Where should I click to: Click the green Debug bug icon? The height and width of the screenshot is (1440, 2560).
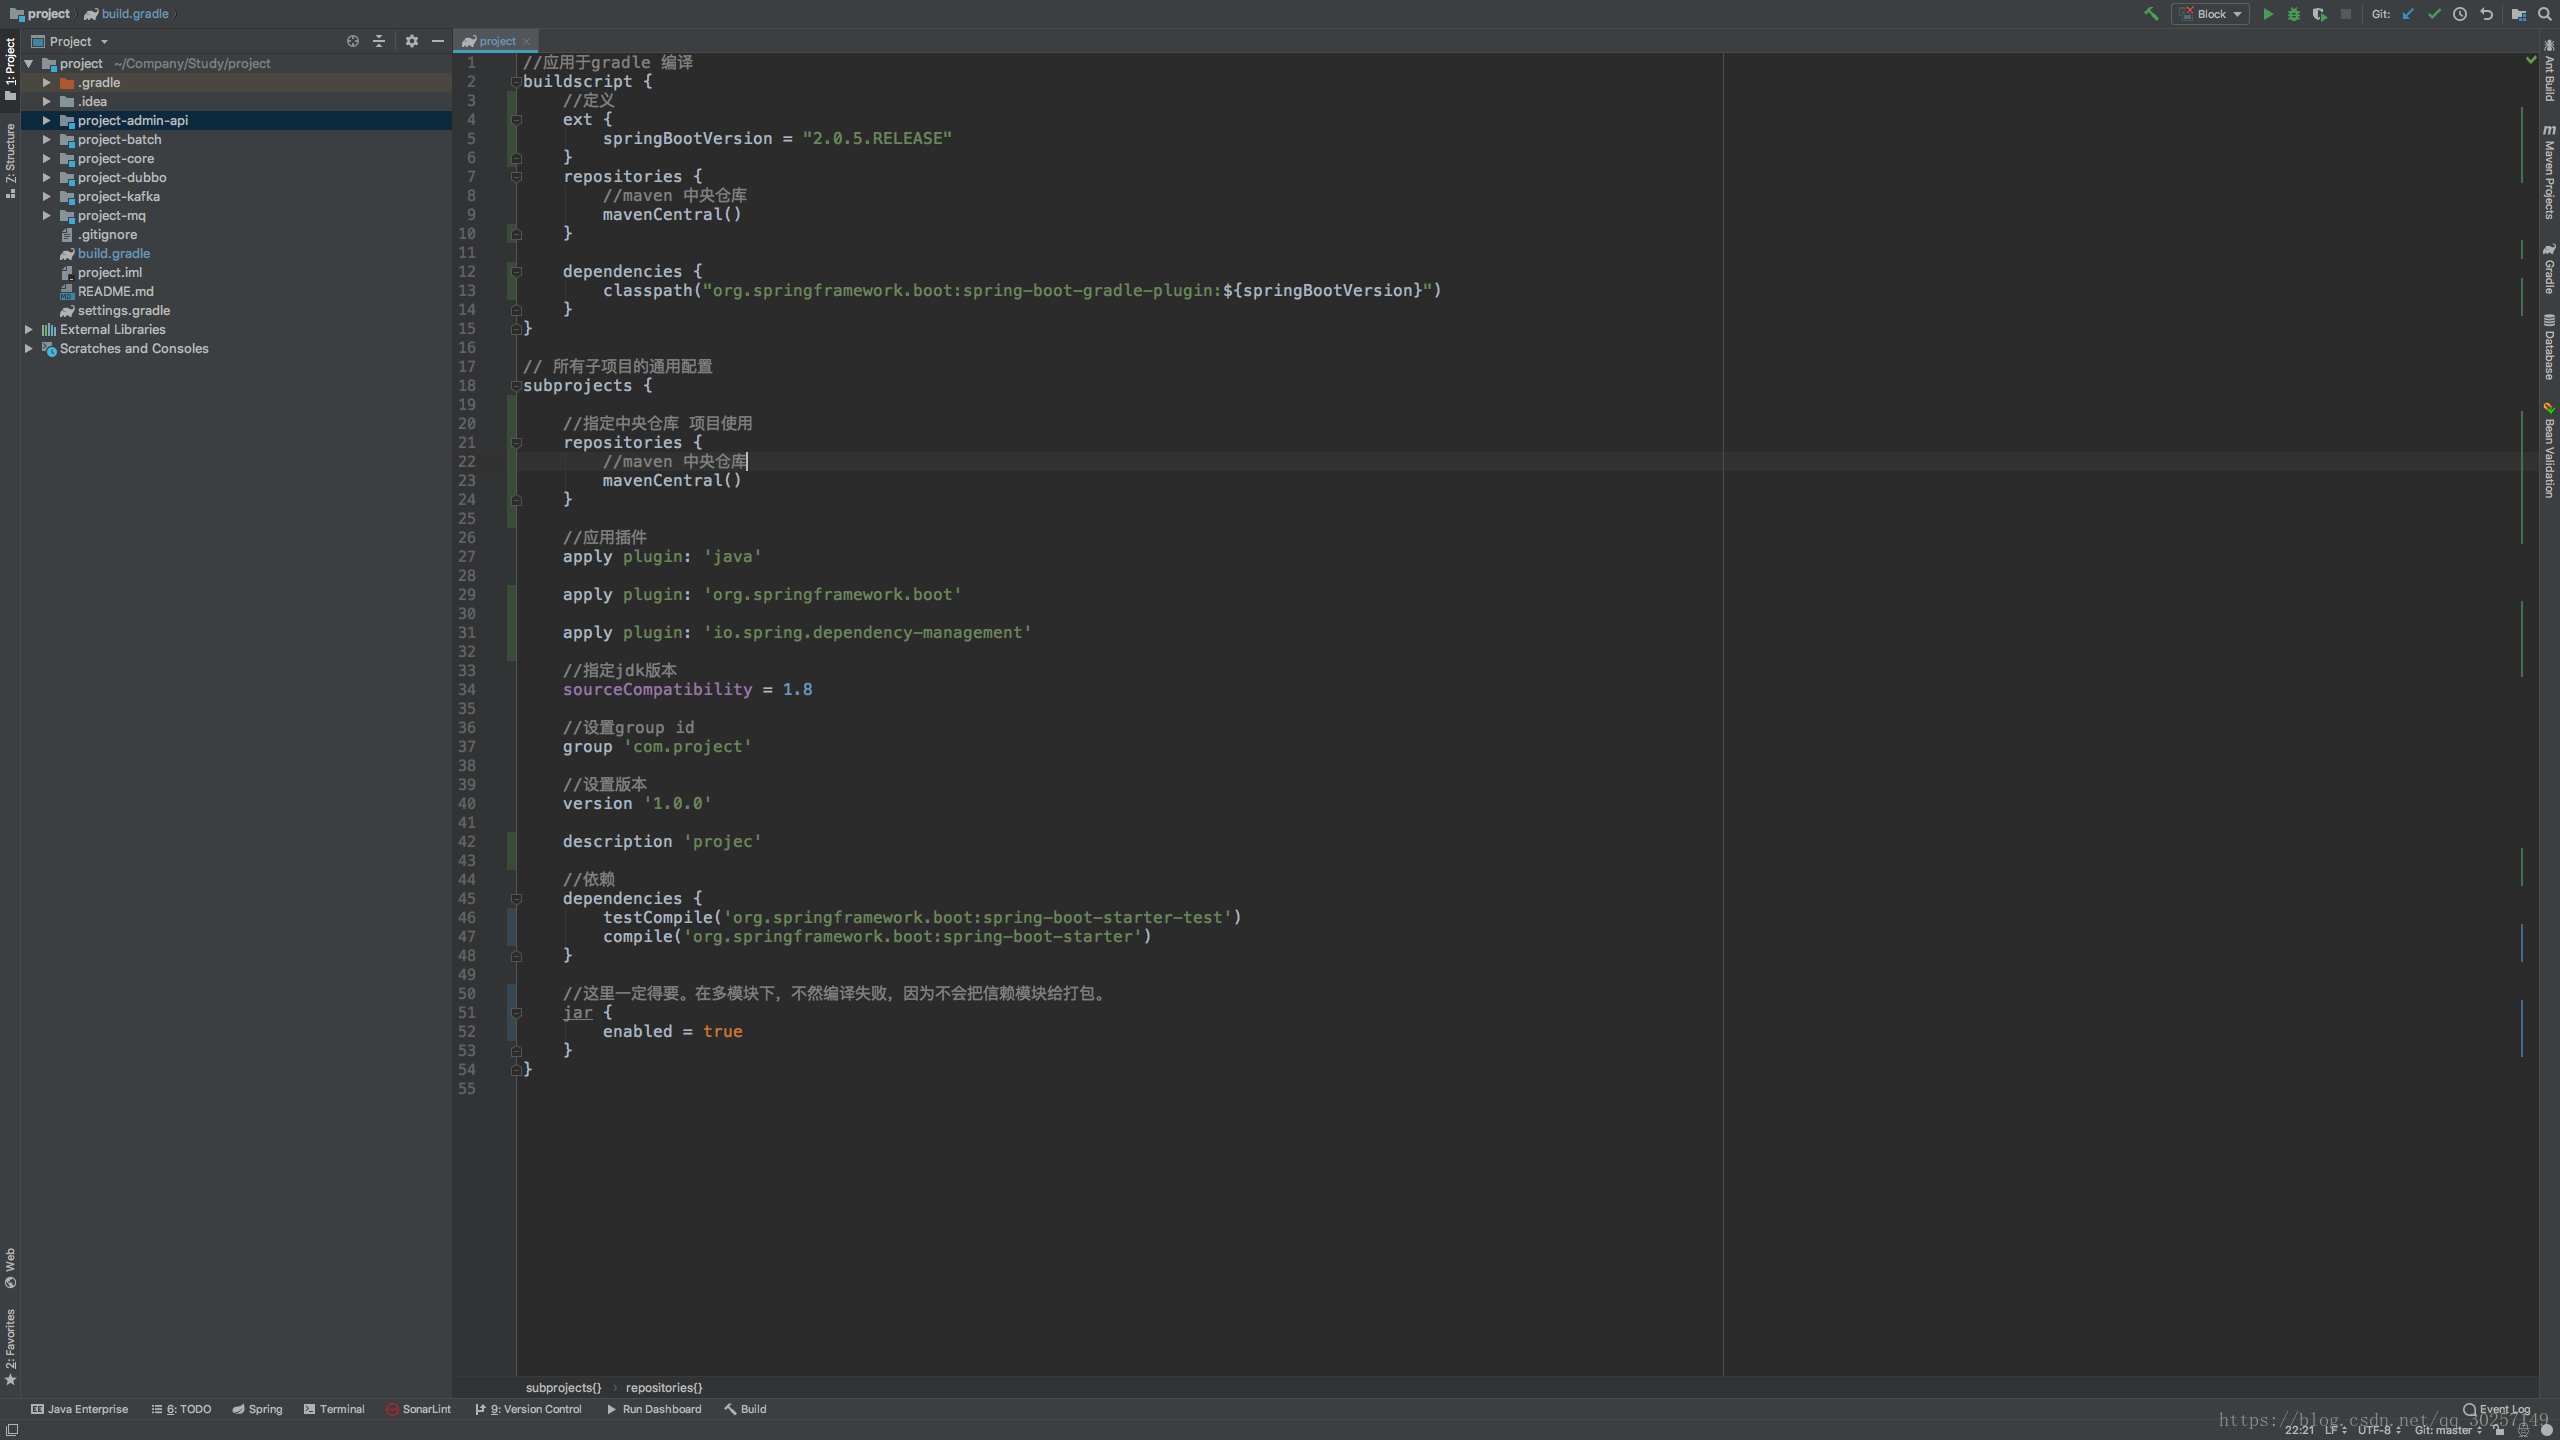pos(2294,14)
